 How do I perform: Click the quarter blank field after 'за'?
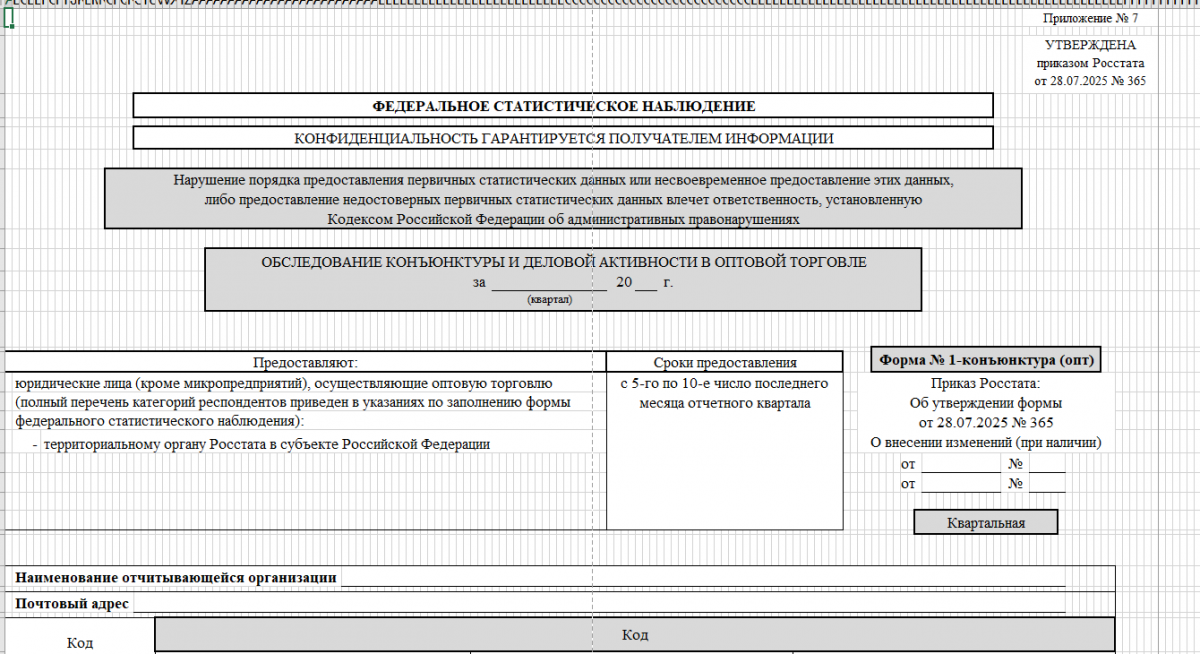pos(548,283)
